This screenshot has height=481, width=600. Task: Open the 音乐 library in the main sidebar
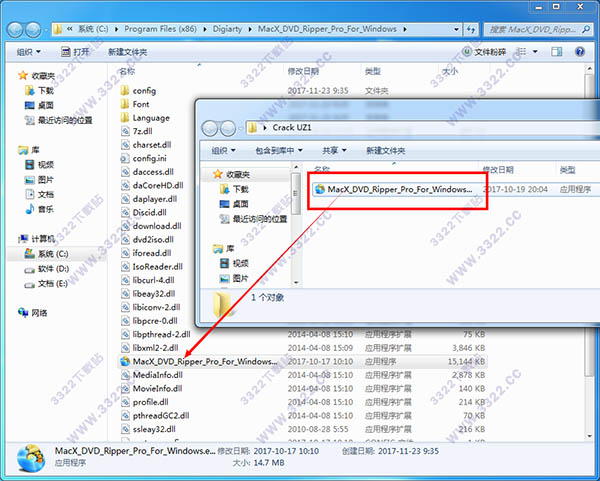[39, 209]
